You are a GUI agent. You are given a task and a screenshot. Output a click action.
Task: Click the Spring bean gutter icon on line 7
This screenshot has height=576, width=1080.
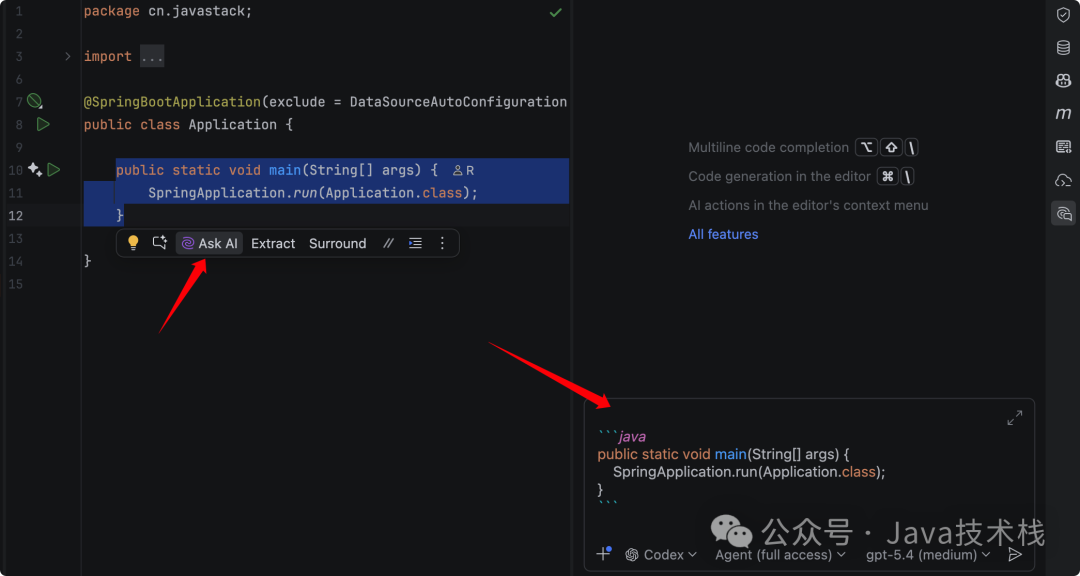tap(34, 102)
